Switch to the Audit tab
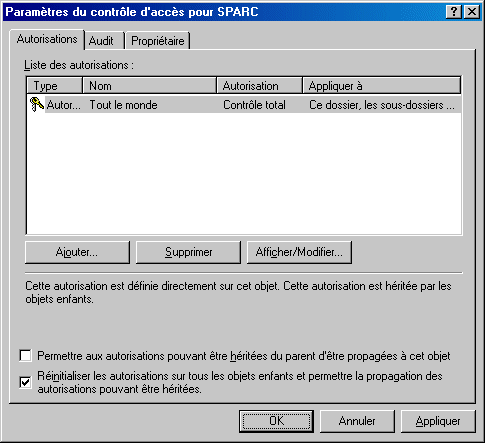 101,41
